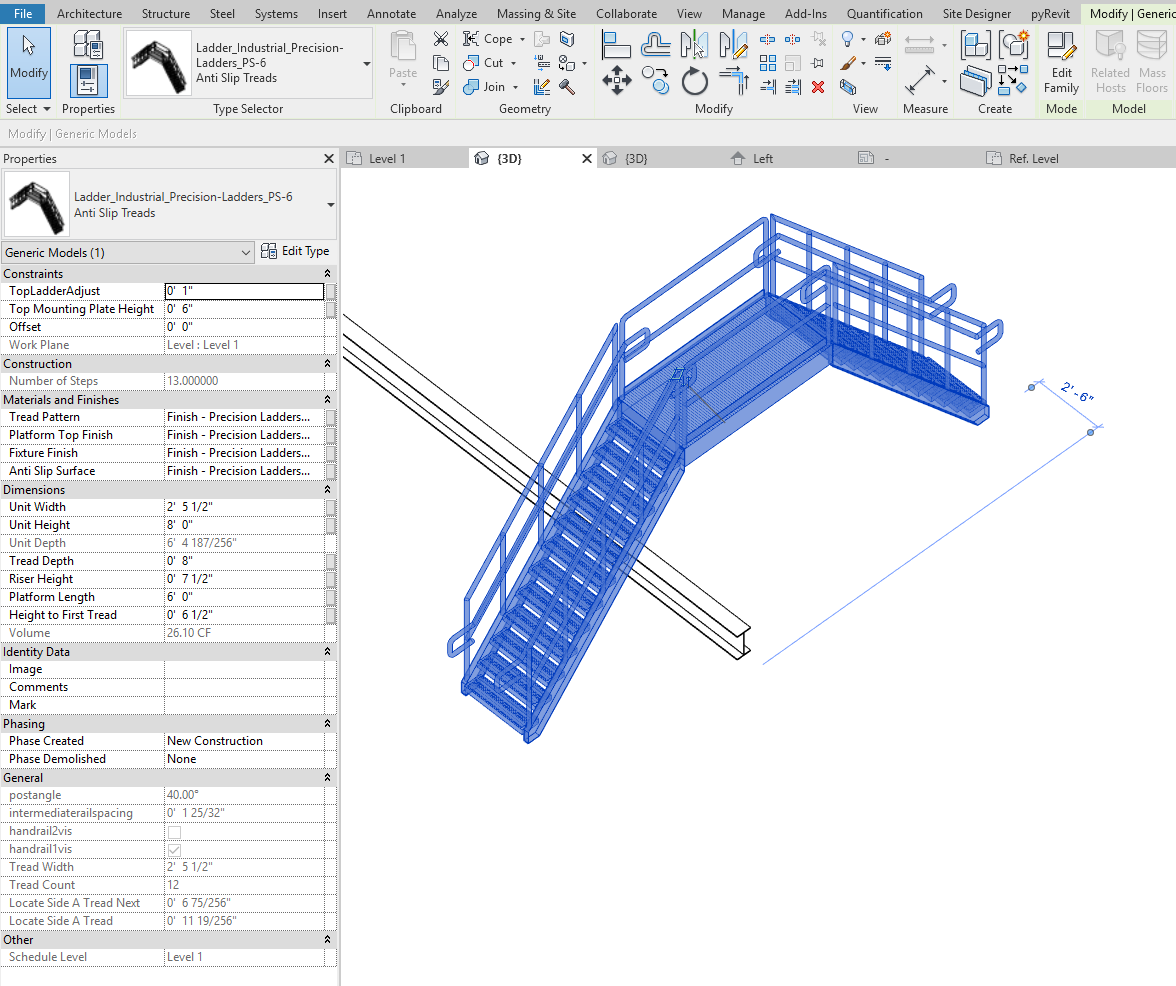Screen dimensions: 1176x986
Task: Click the Rotate tool icon
Action: [695, 80]
